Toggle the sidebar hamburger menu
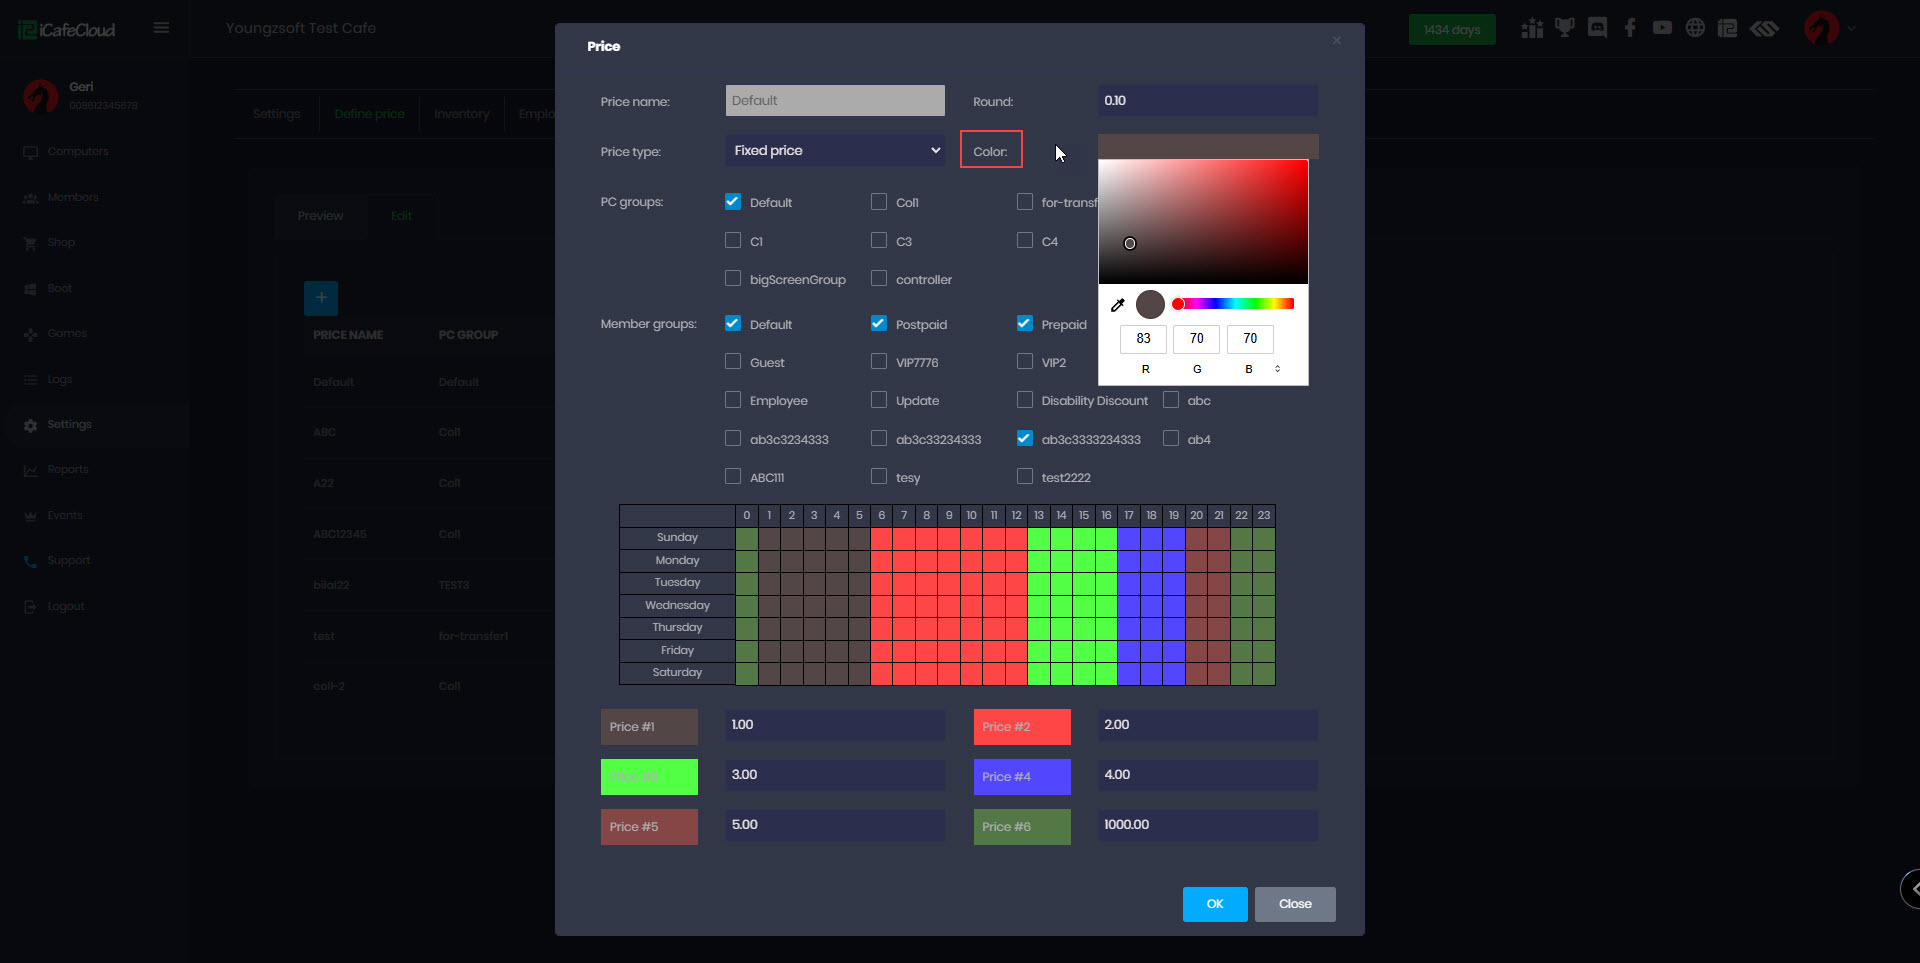Screen dimensions: 1920x963 [x=161, y=28]
